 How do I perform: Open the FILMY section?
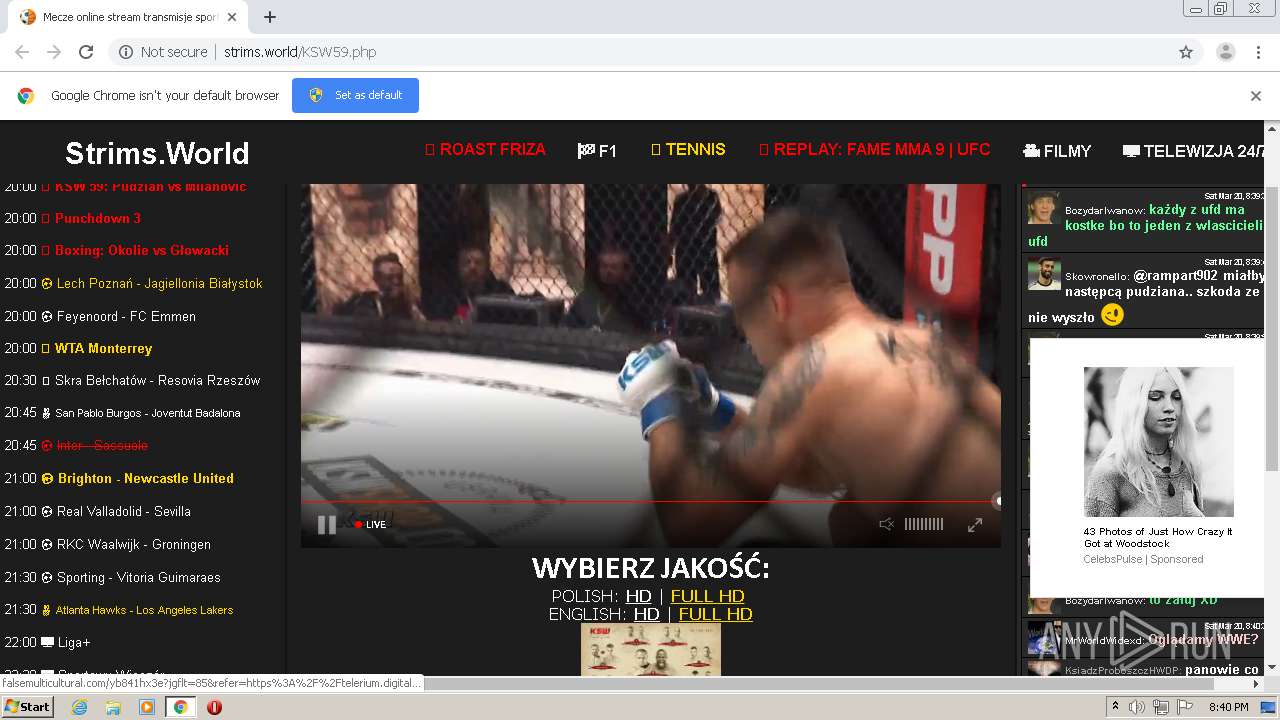(x=1057, y=151)
